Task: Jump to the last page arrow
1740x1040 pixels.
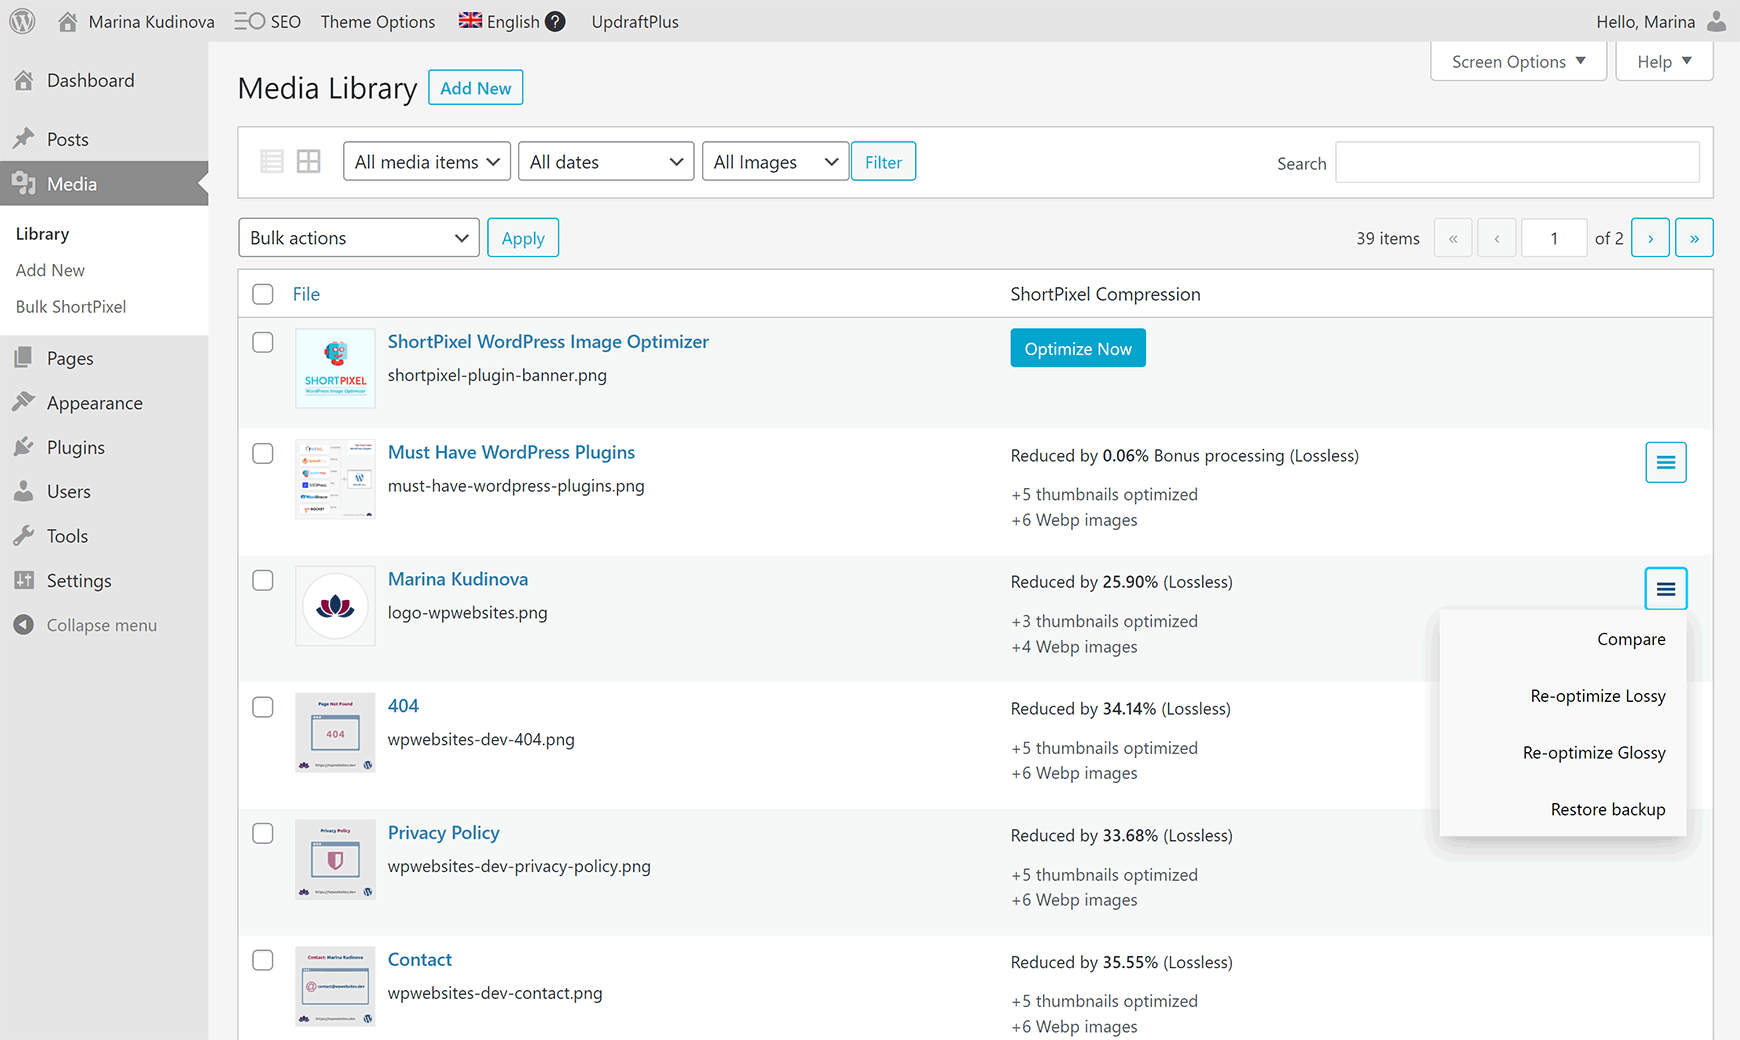Action: [1694, 238]
